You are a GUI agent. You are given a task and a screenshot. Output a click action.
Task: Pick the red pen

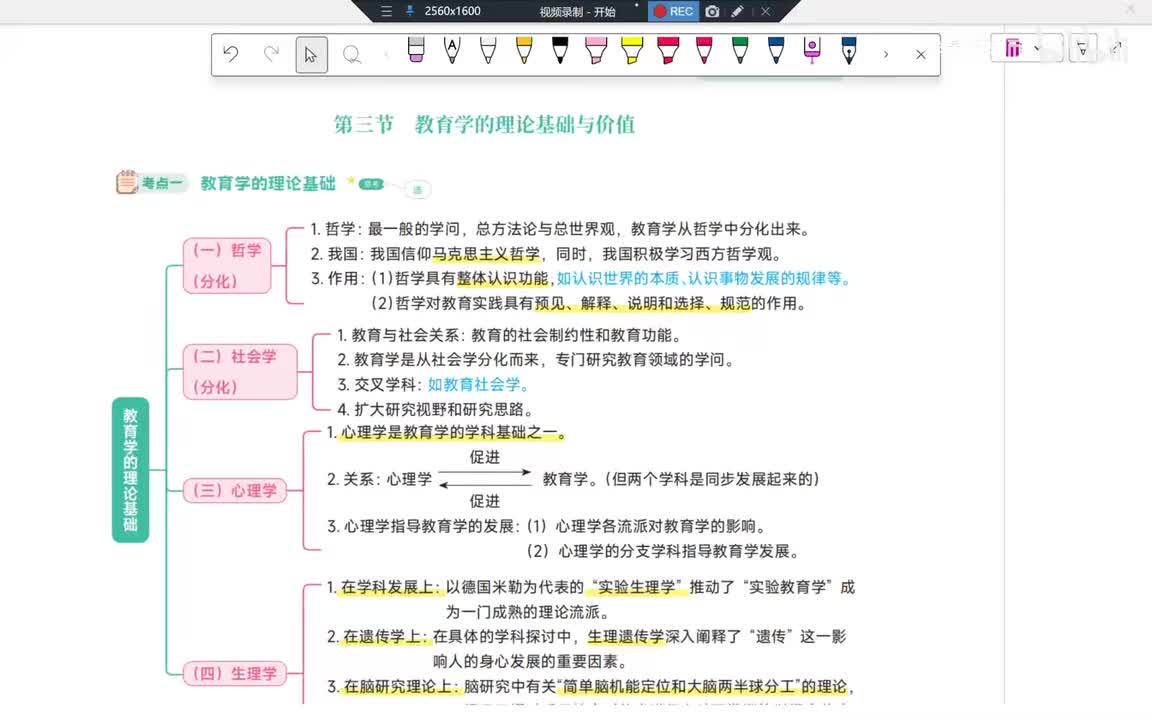pos(704,49)
